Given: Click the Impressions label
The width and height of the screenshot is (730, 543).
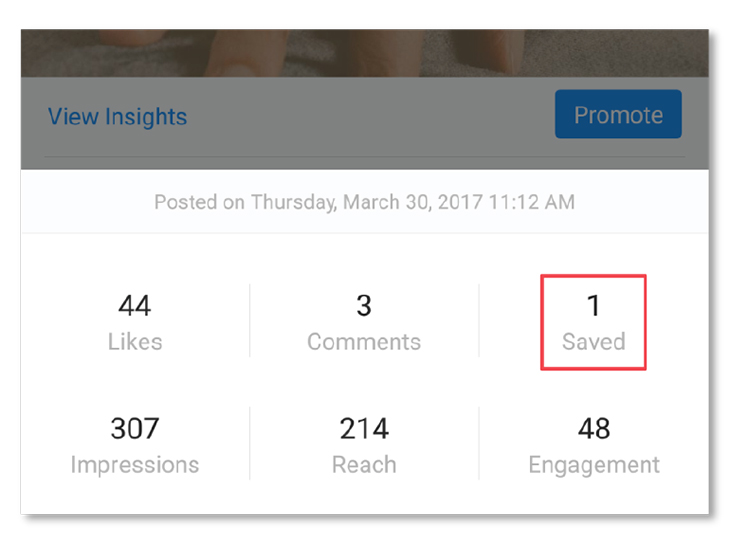Looking at the screenshot, I should tap(134, 465).
